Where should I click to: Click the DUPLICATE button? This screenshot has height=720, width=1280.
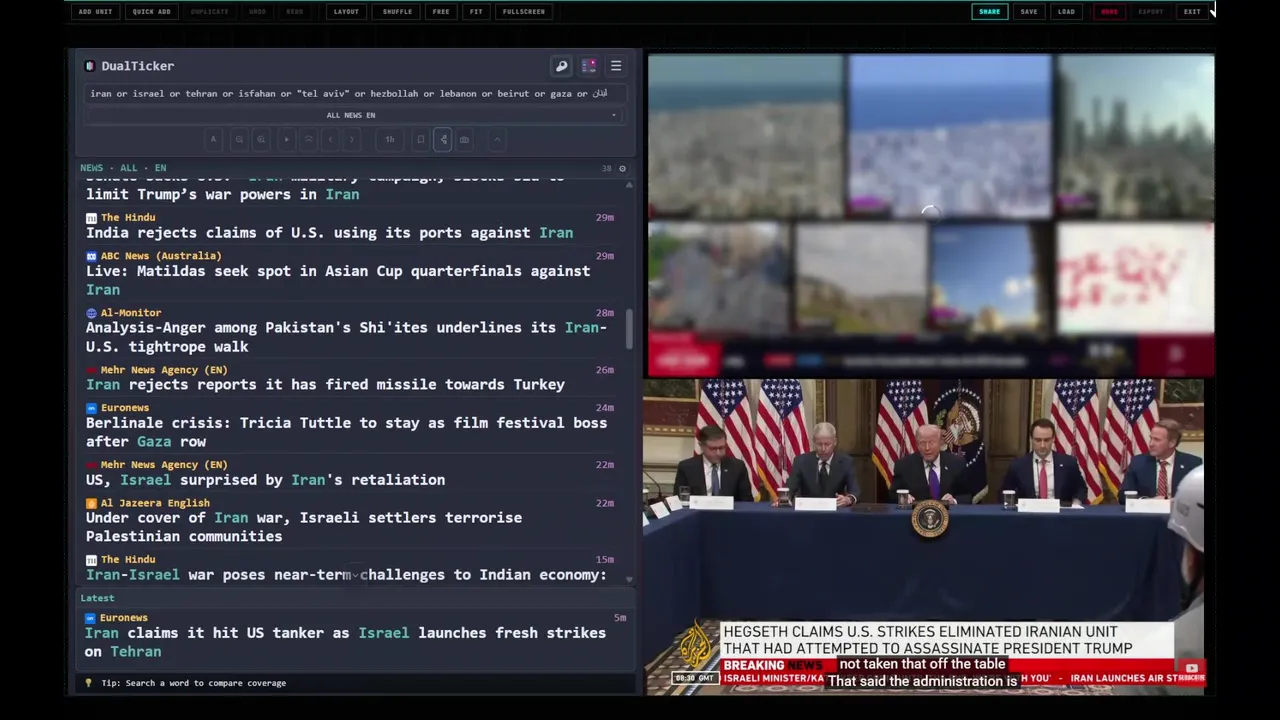(x=209, y=12)
